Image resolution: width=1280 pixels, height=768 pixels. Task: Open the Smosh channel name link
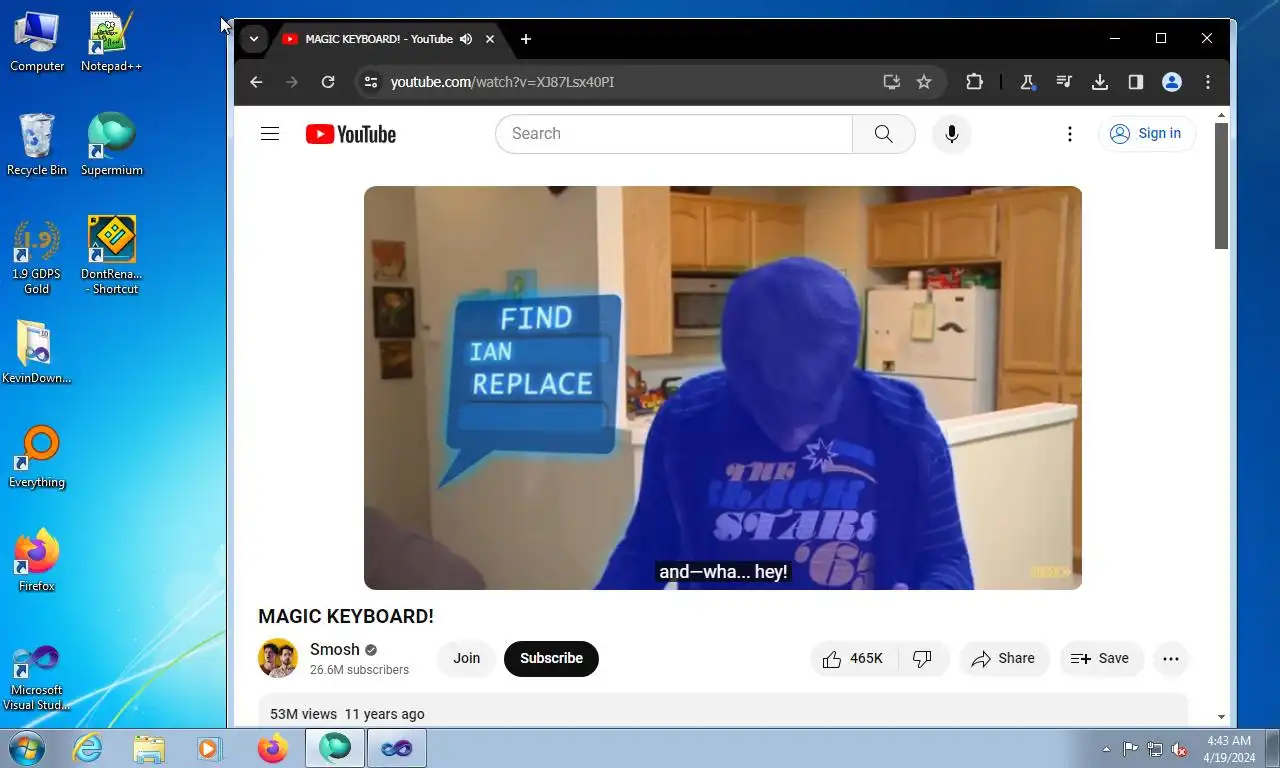(334, 649)
